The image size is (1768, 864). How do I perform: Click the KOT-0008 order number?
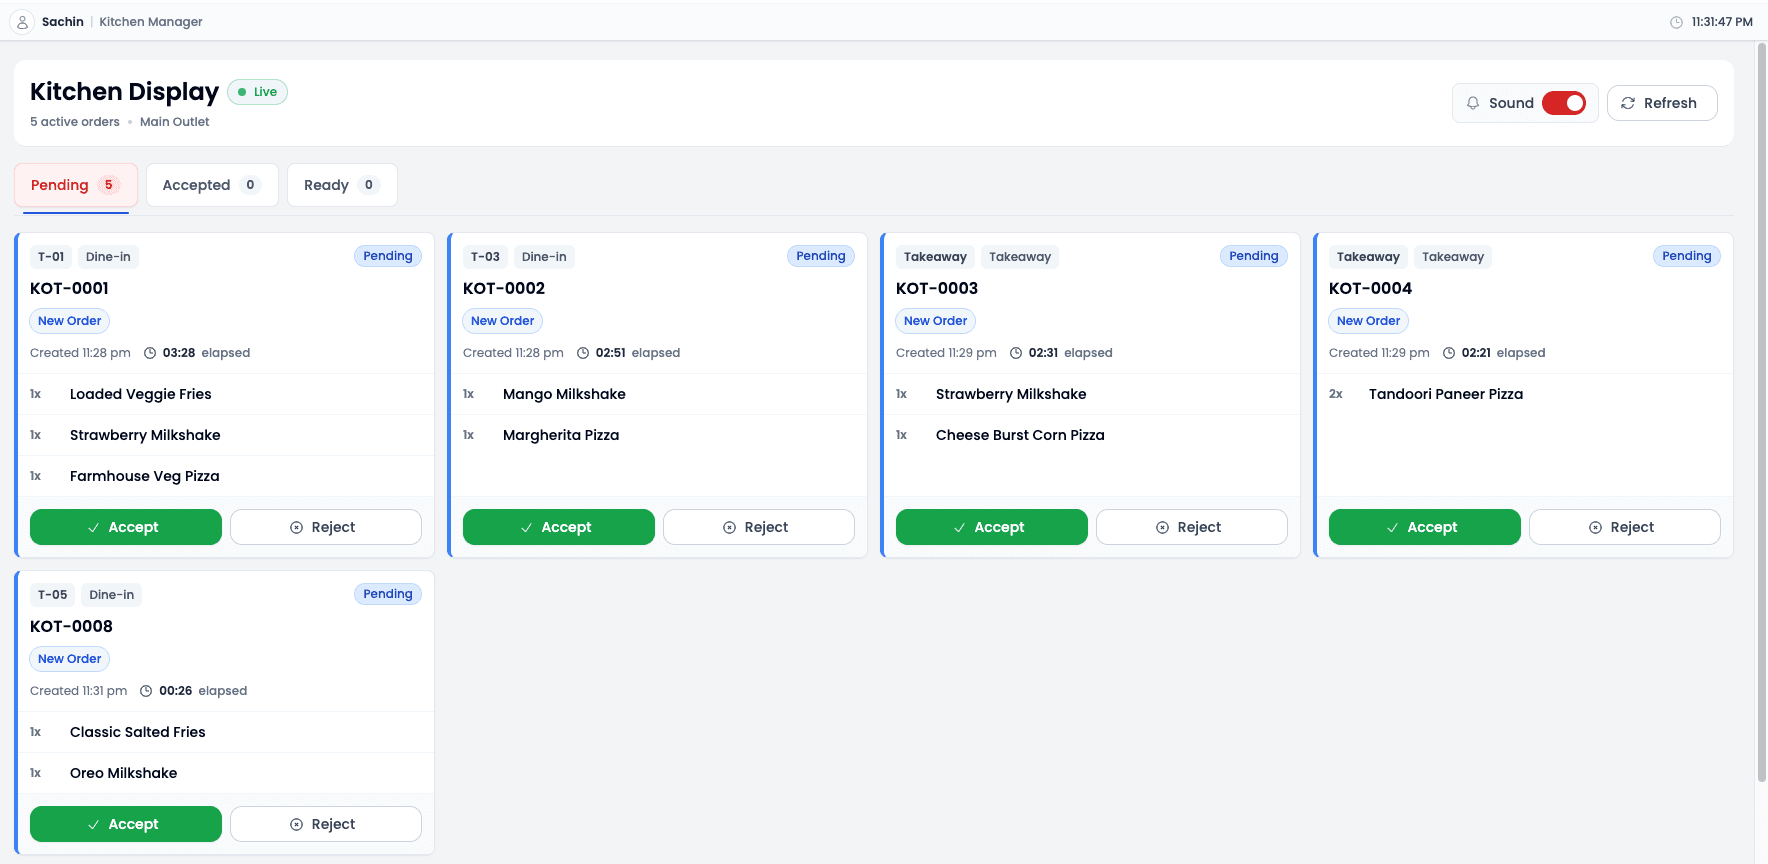click(71, 626)
